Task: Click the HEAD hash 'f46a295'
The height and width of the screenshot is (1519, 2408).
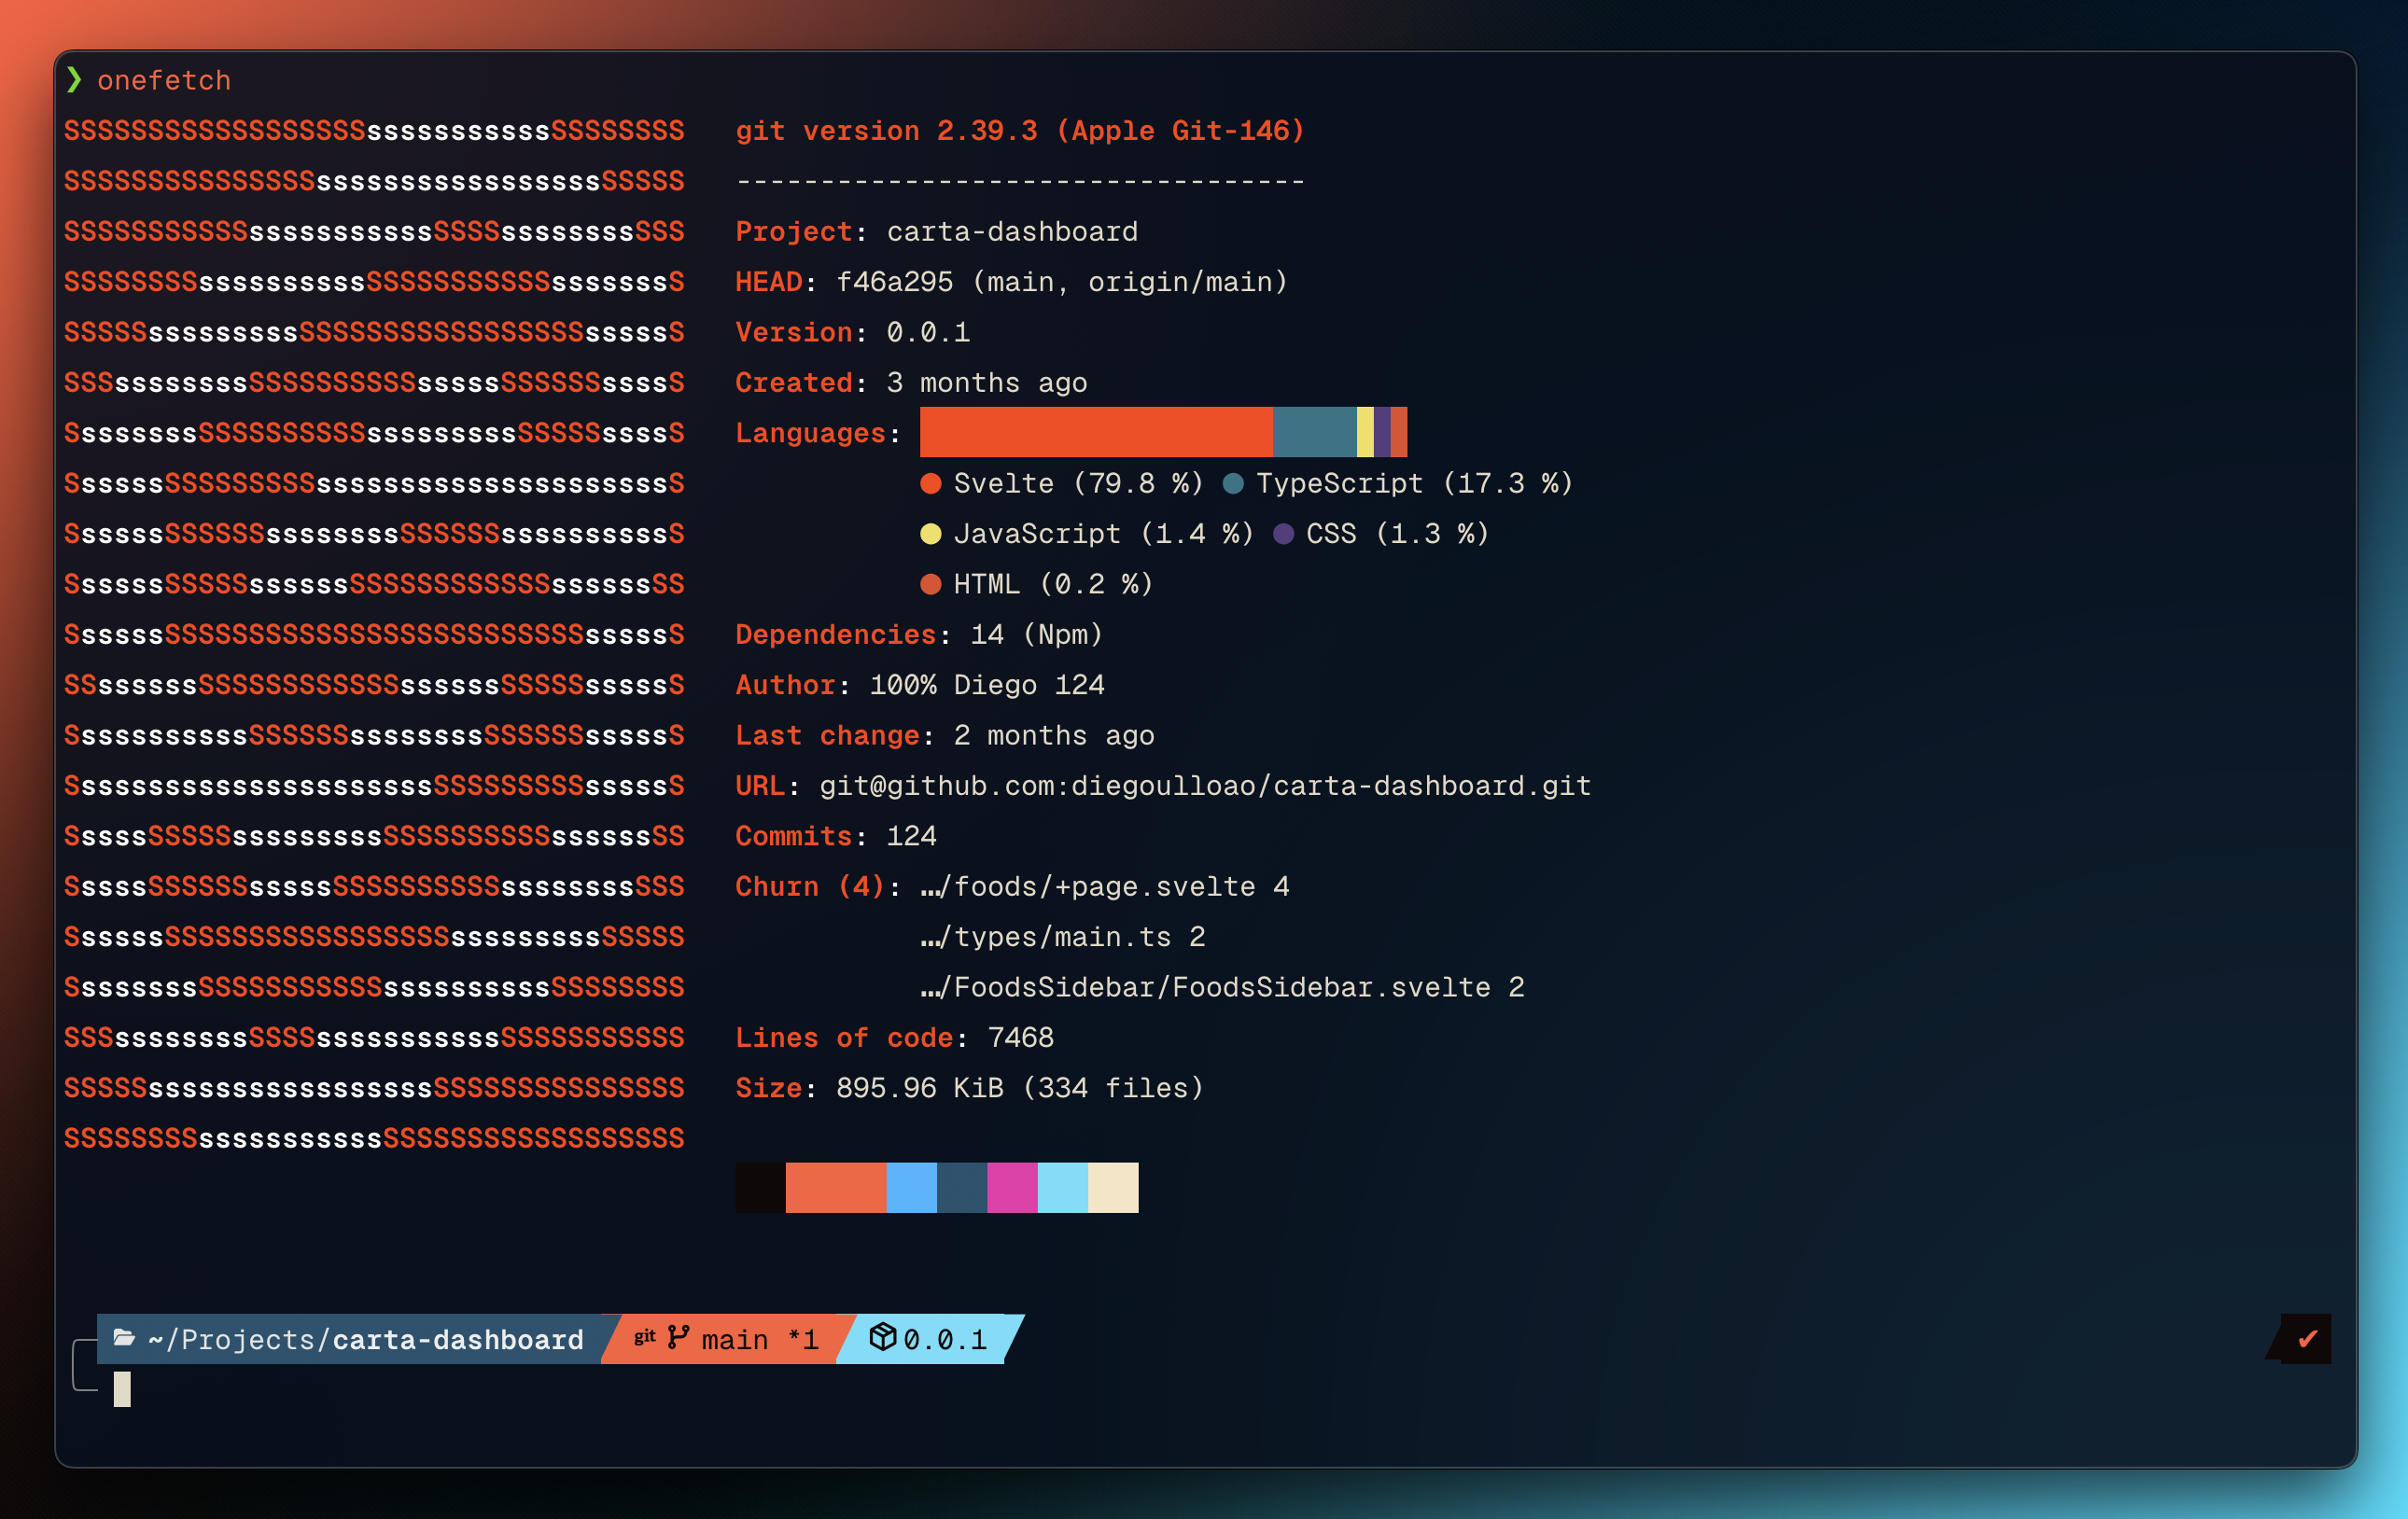Action: pyautogui.click(x=895, y=282)
